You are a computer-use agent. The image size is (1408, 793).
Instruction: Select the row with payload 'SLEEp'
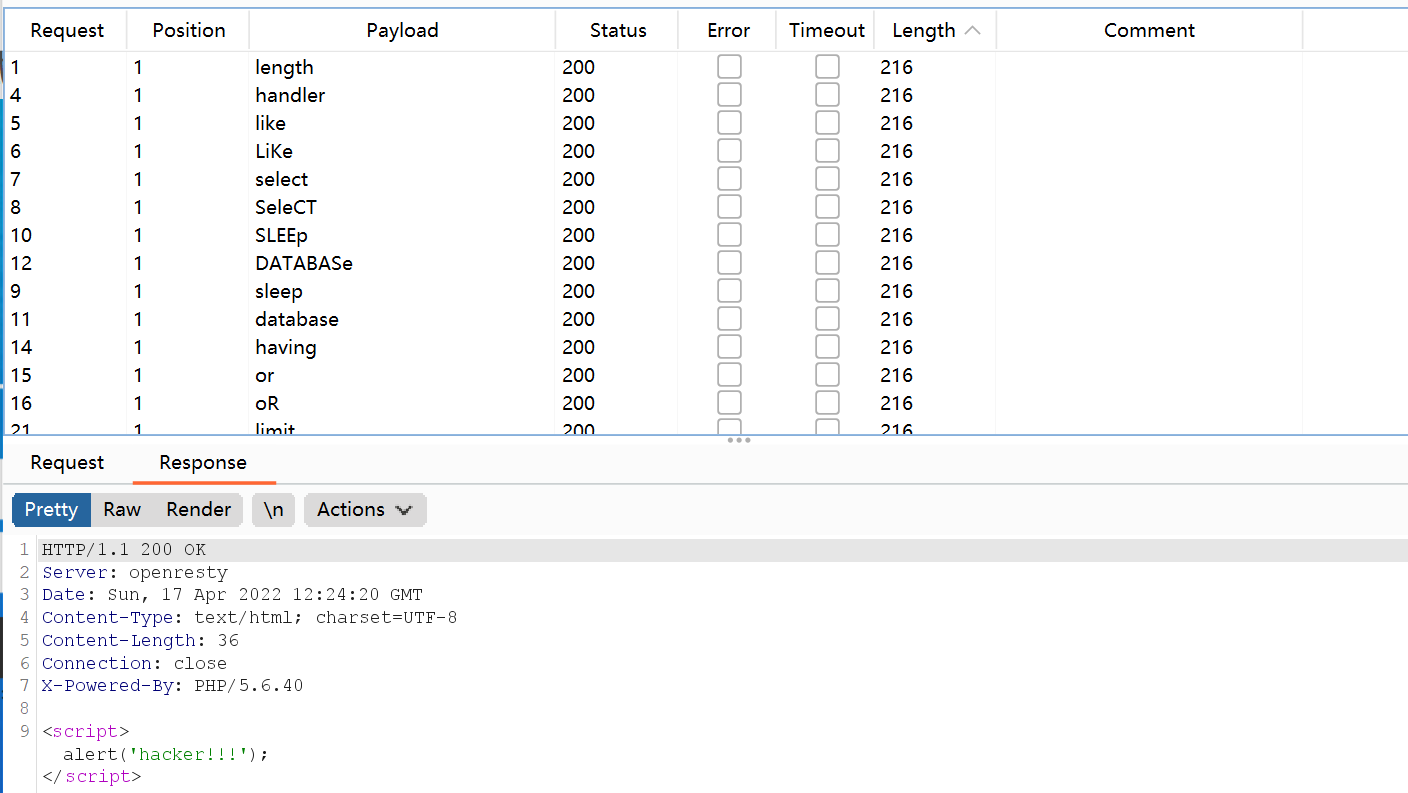click(x=704, y=235)
